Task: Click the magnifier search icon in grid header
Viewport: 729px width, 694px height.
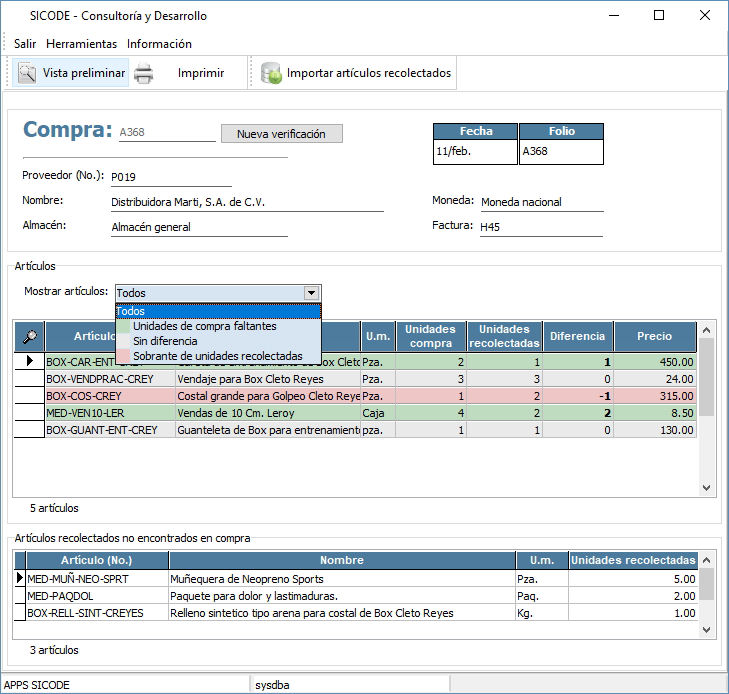Action: (30, 336)
